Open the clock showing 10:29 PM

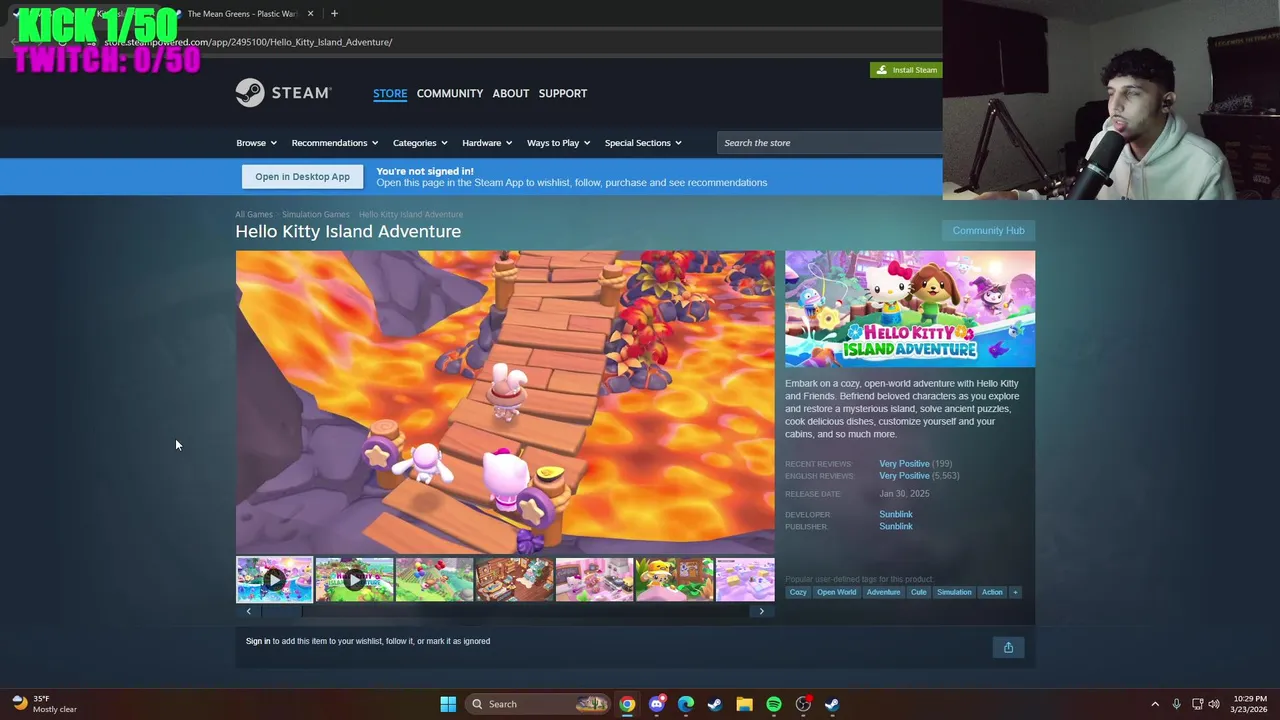(1250, 704)
